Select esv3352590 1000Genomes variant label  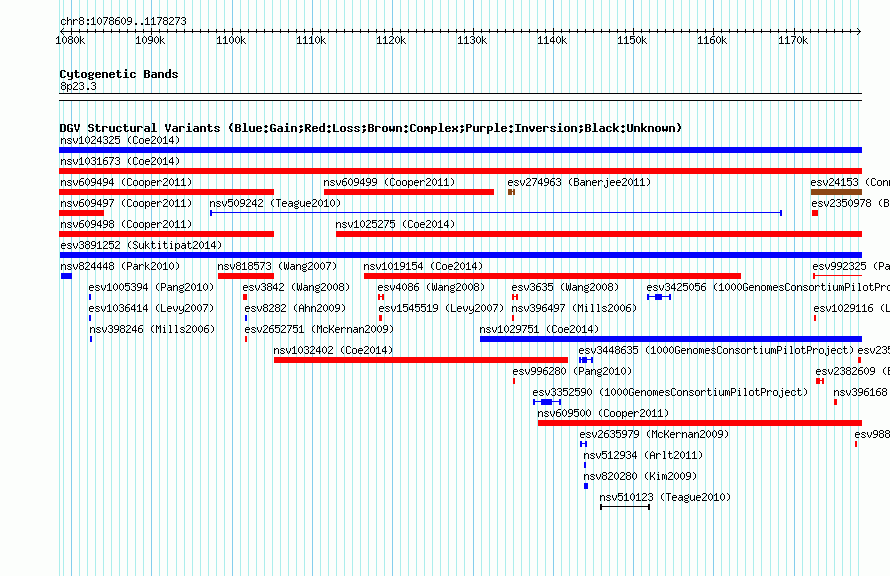[670, 392]
